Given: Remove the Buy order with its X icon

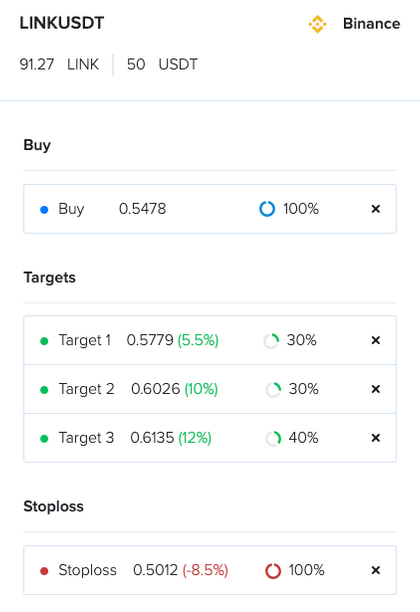Looking at the screenshot, I should point(376,209).
